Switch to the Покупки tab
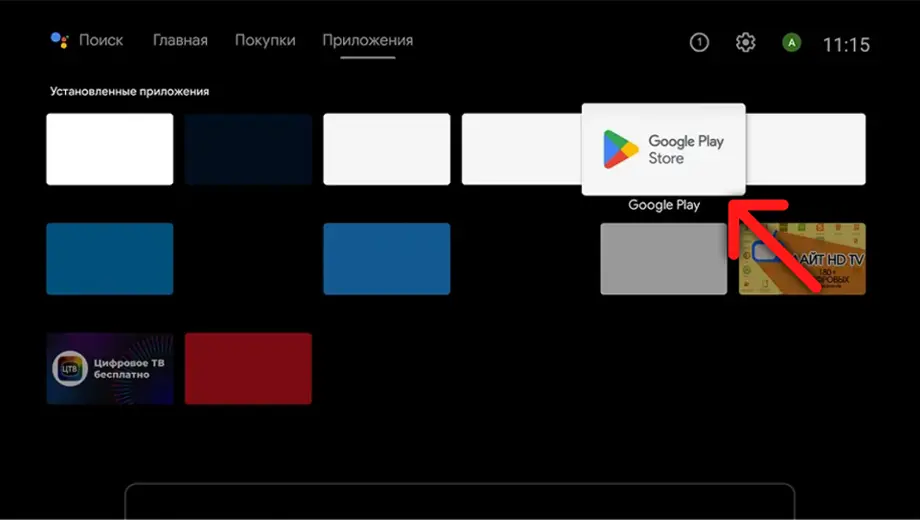The image size is (920, 520). 265,40
